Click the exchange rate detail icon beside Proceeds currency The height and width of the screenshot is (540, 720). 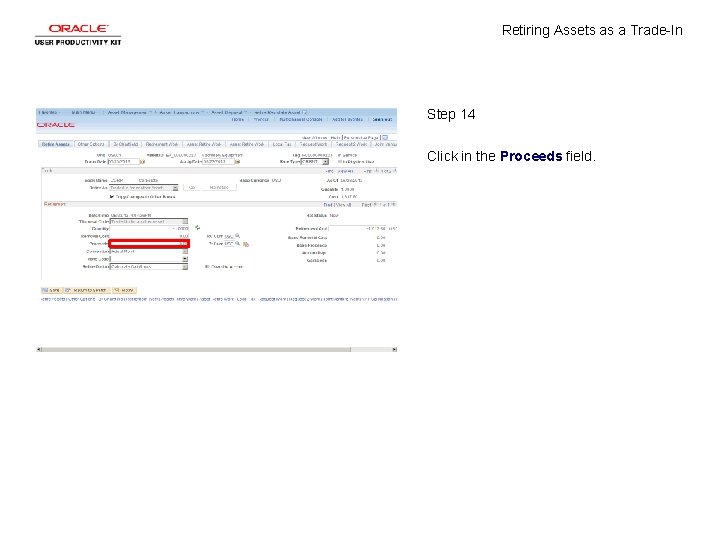[x=246, y=244]
